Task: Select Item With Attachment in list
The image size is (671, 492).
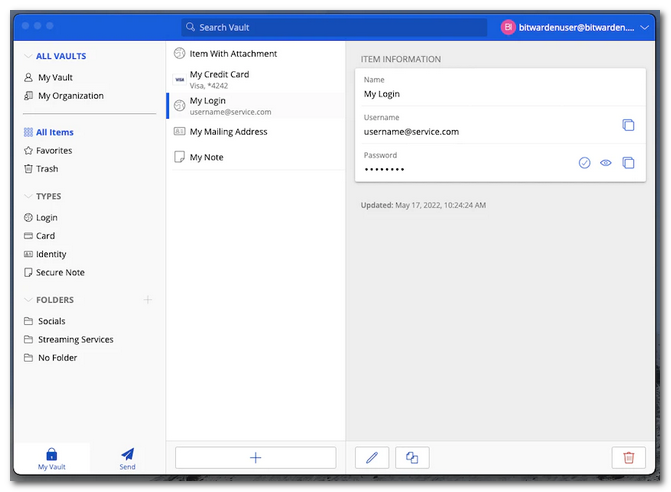Action: coord(256,53)
